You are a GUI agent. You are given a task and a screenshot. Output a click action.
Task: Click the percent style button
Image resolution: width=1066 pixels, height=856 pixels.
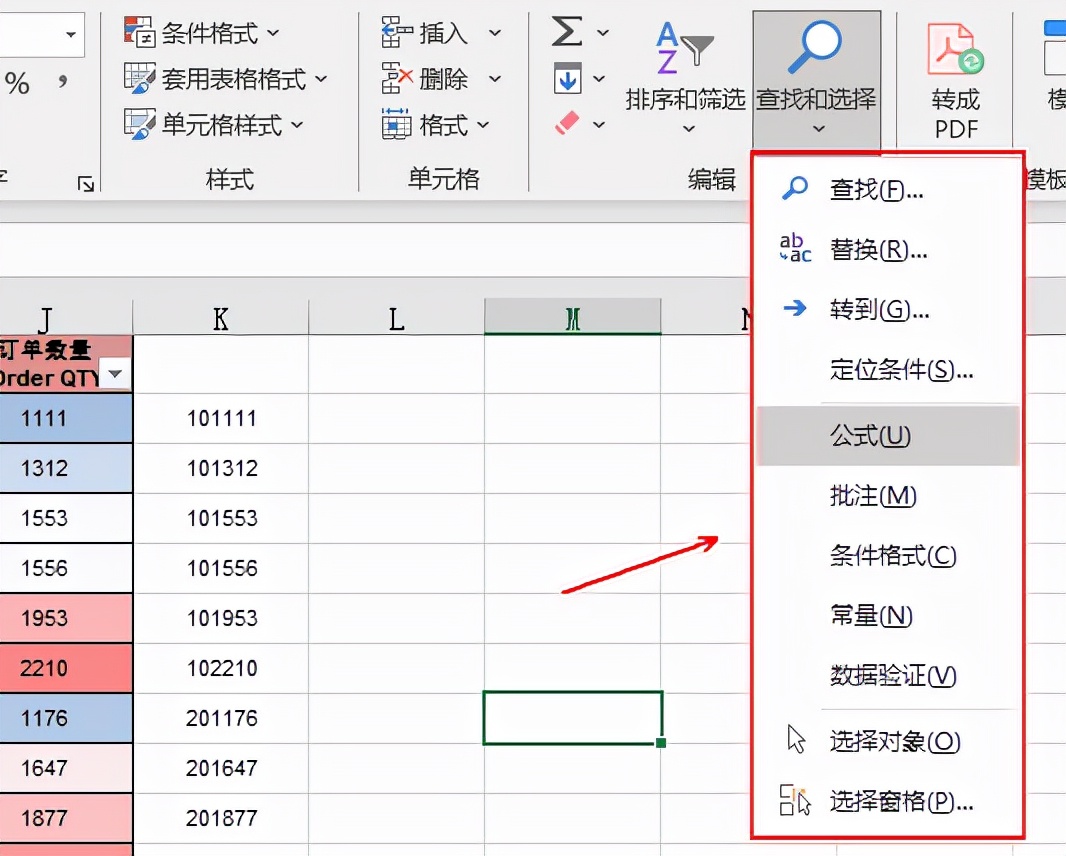17,83
